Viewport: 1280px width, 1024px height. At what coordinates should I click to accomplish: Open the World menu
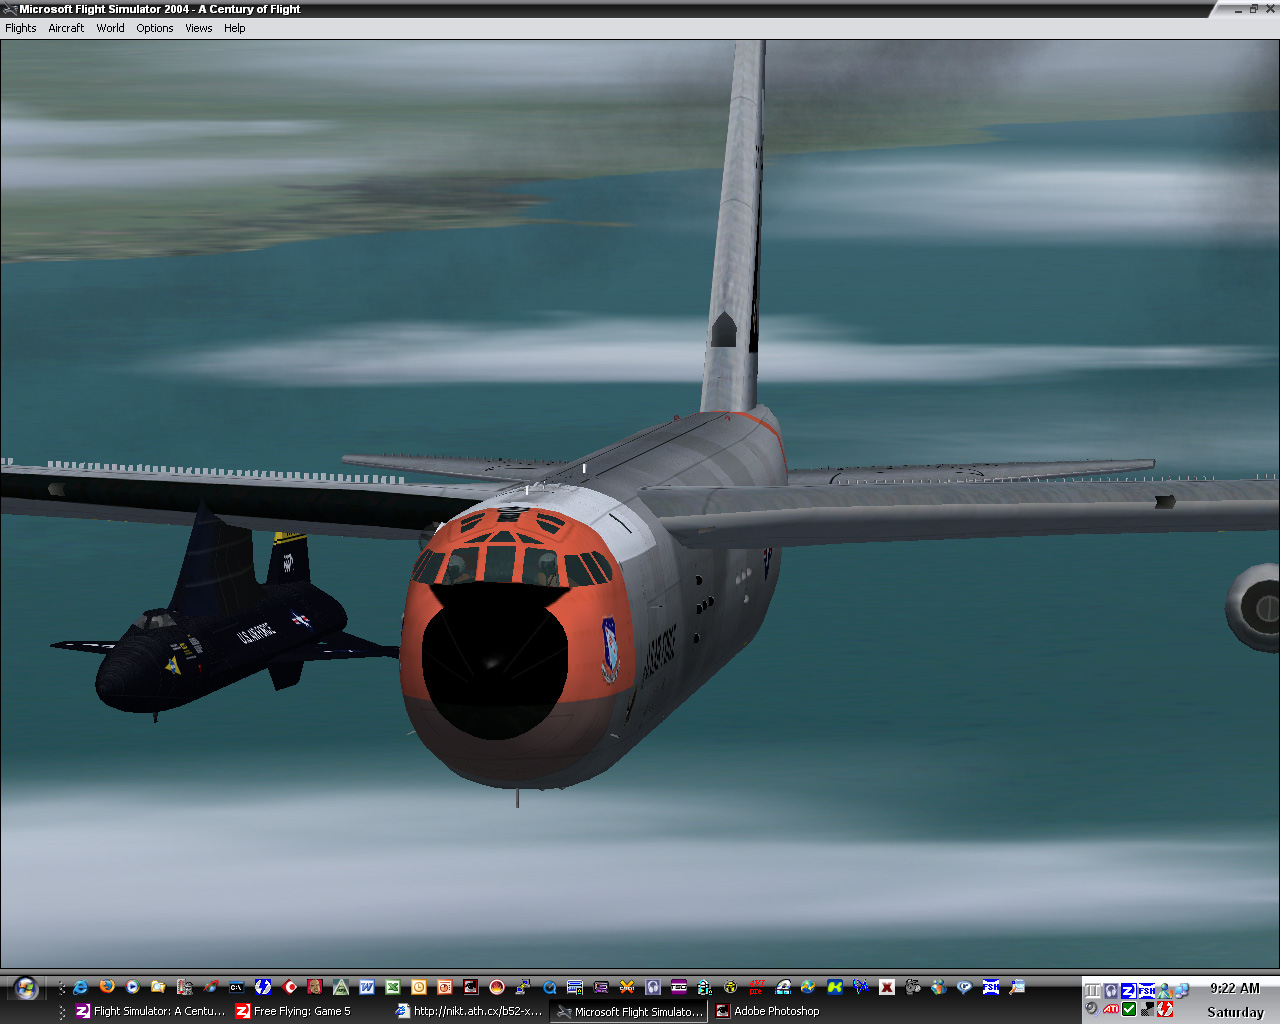coord(110,28)
